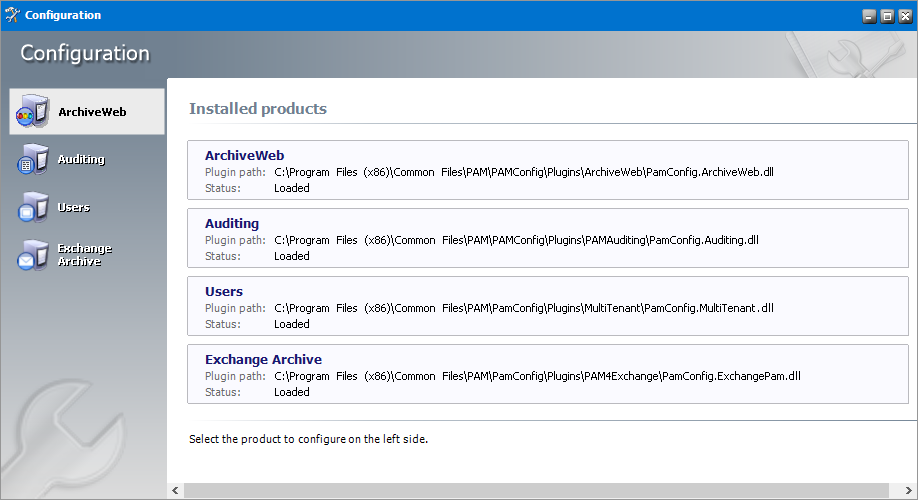Click the Users icon in the sidebar

[32, 208]
